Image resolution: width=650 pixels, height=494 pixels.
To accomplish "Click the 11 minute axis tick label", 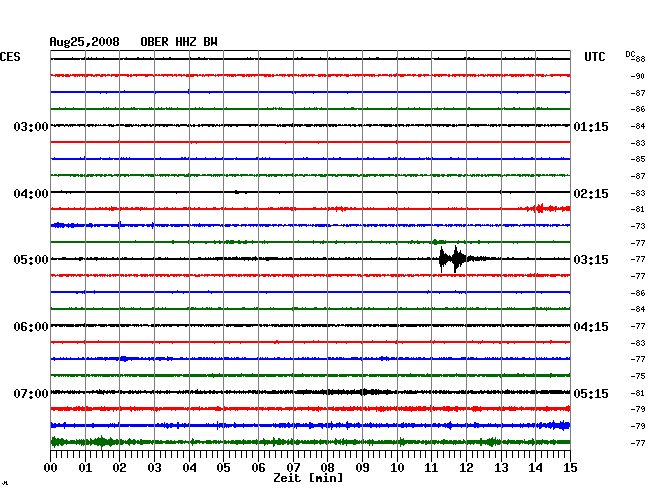I will [431, 468].
